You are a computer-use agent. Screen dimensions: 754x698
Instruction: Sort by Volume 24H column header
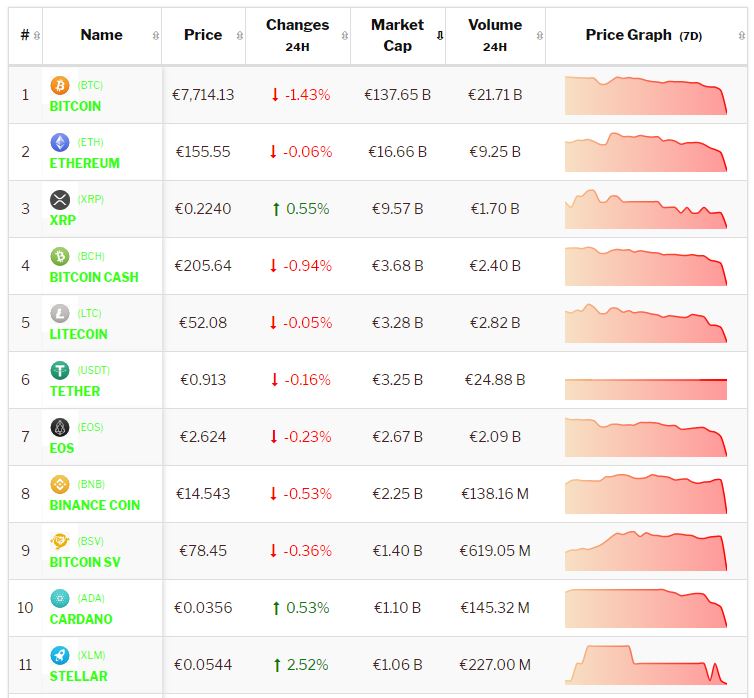[495, 35]
